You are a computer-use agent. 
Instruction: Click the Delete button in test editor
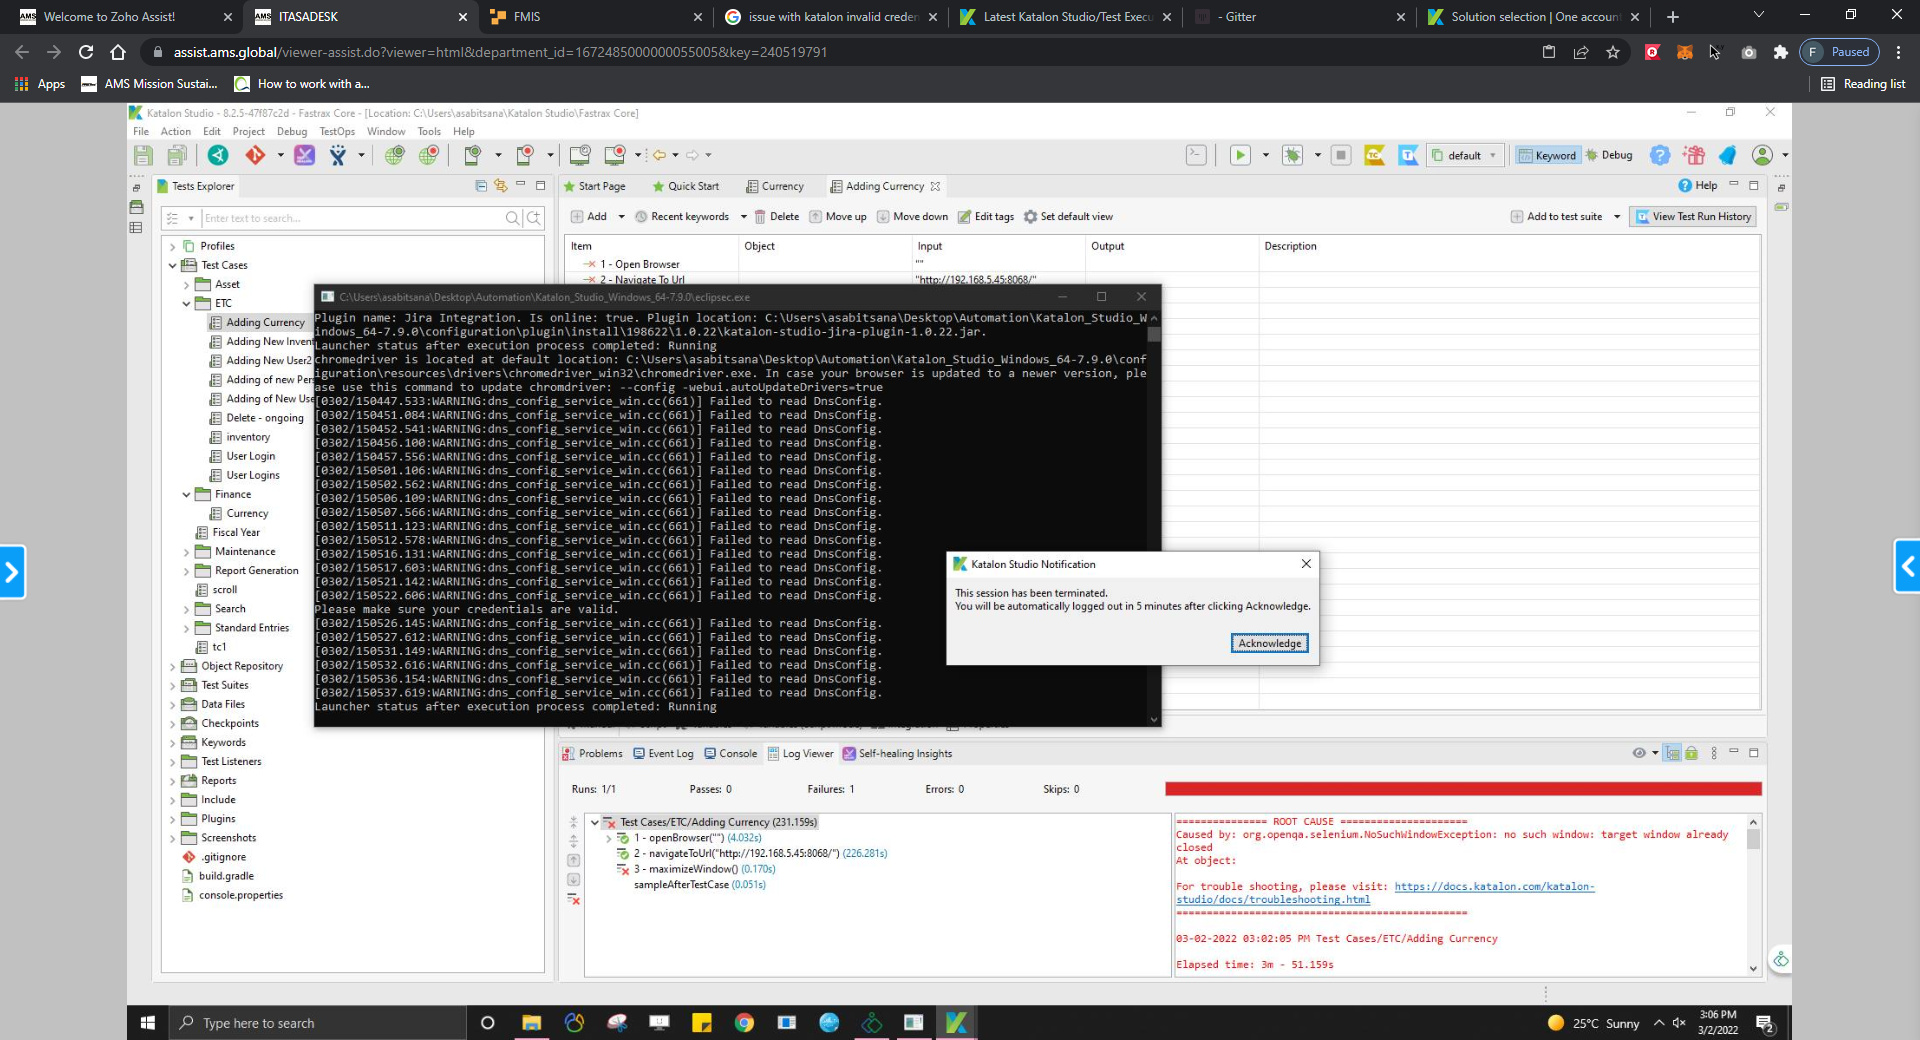coord(776,217)
